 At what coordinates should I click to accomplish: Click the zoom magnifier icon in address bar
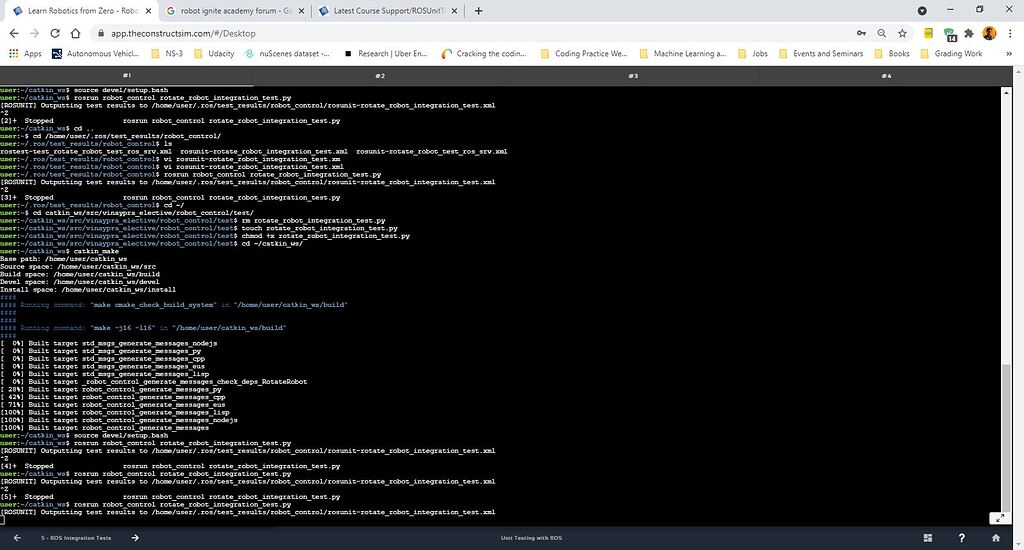(x=882, y=33)
